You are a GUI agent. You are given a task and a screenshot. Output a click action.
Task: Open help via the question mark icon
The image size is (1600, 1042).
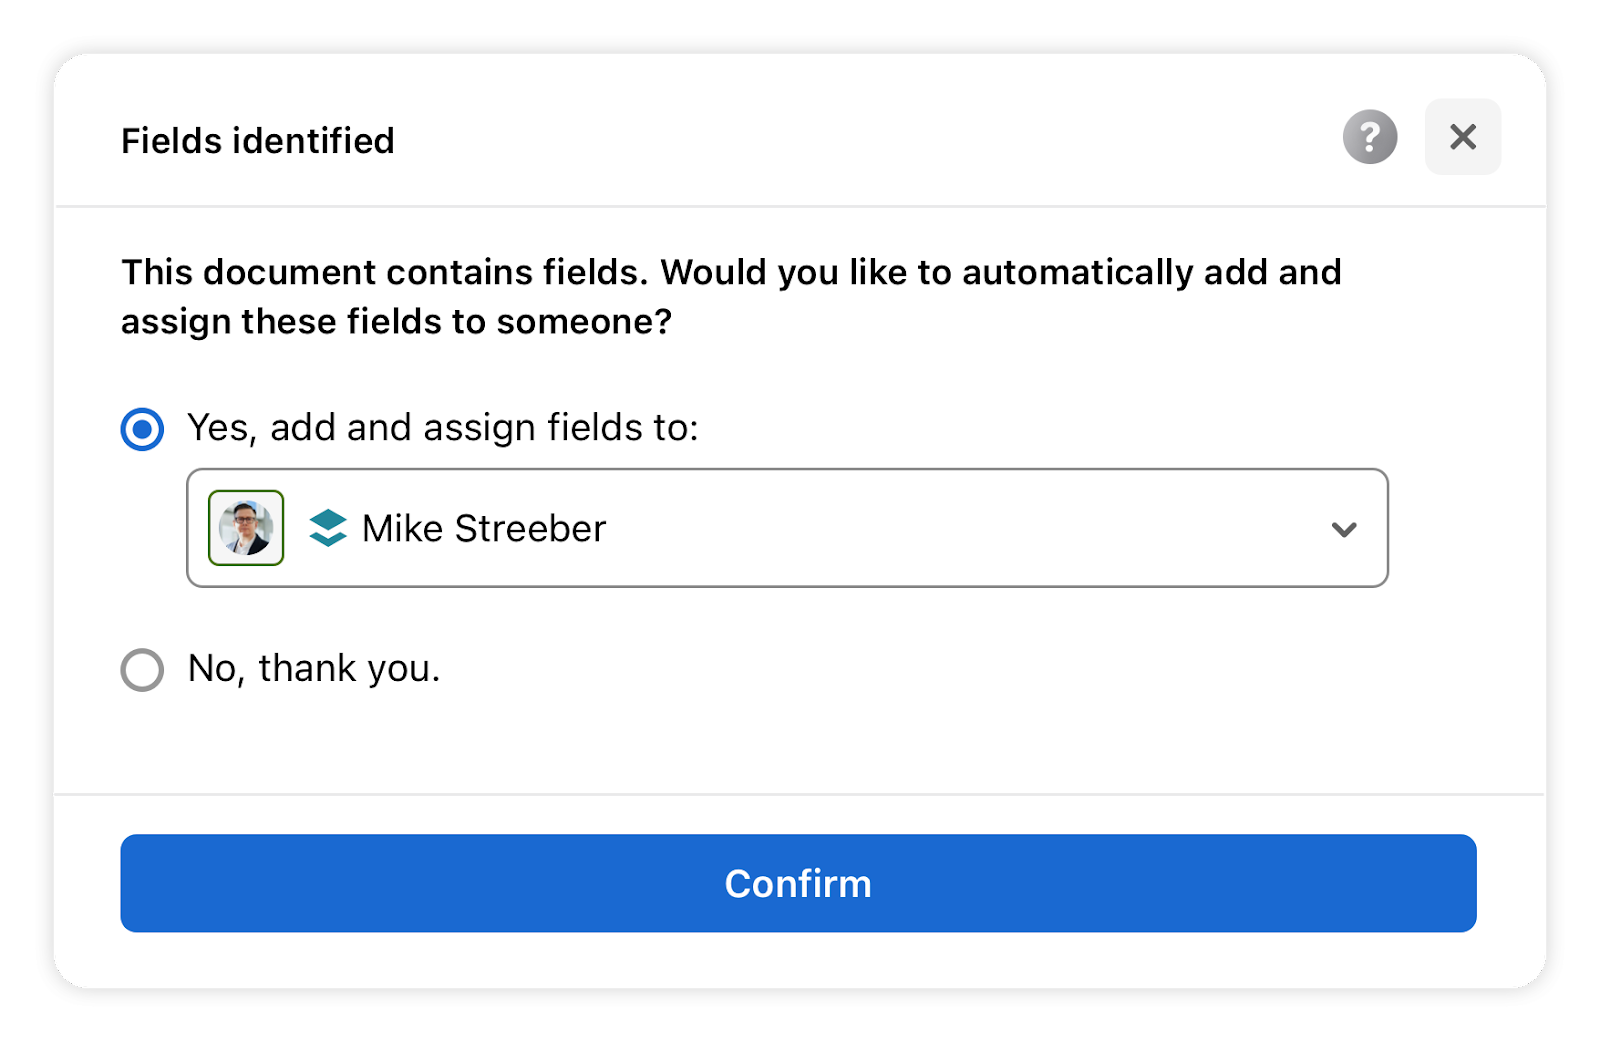pos(1369,137)
